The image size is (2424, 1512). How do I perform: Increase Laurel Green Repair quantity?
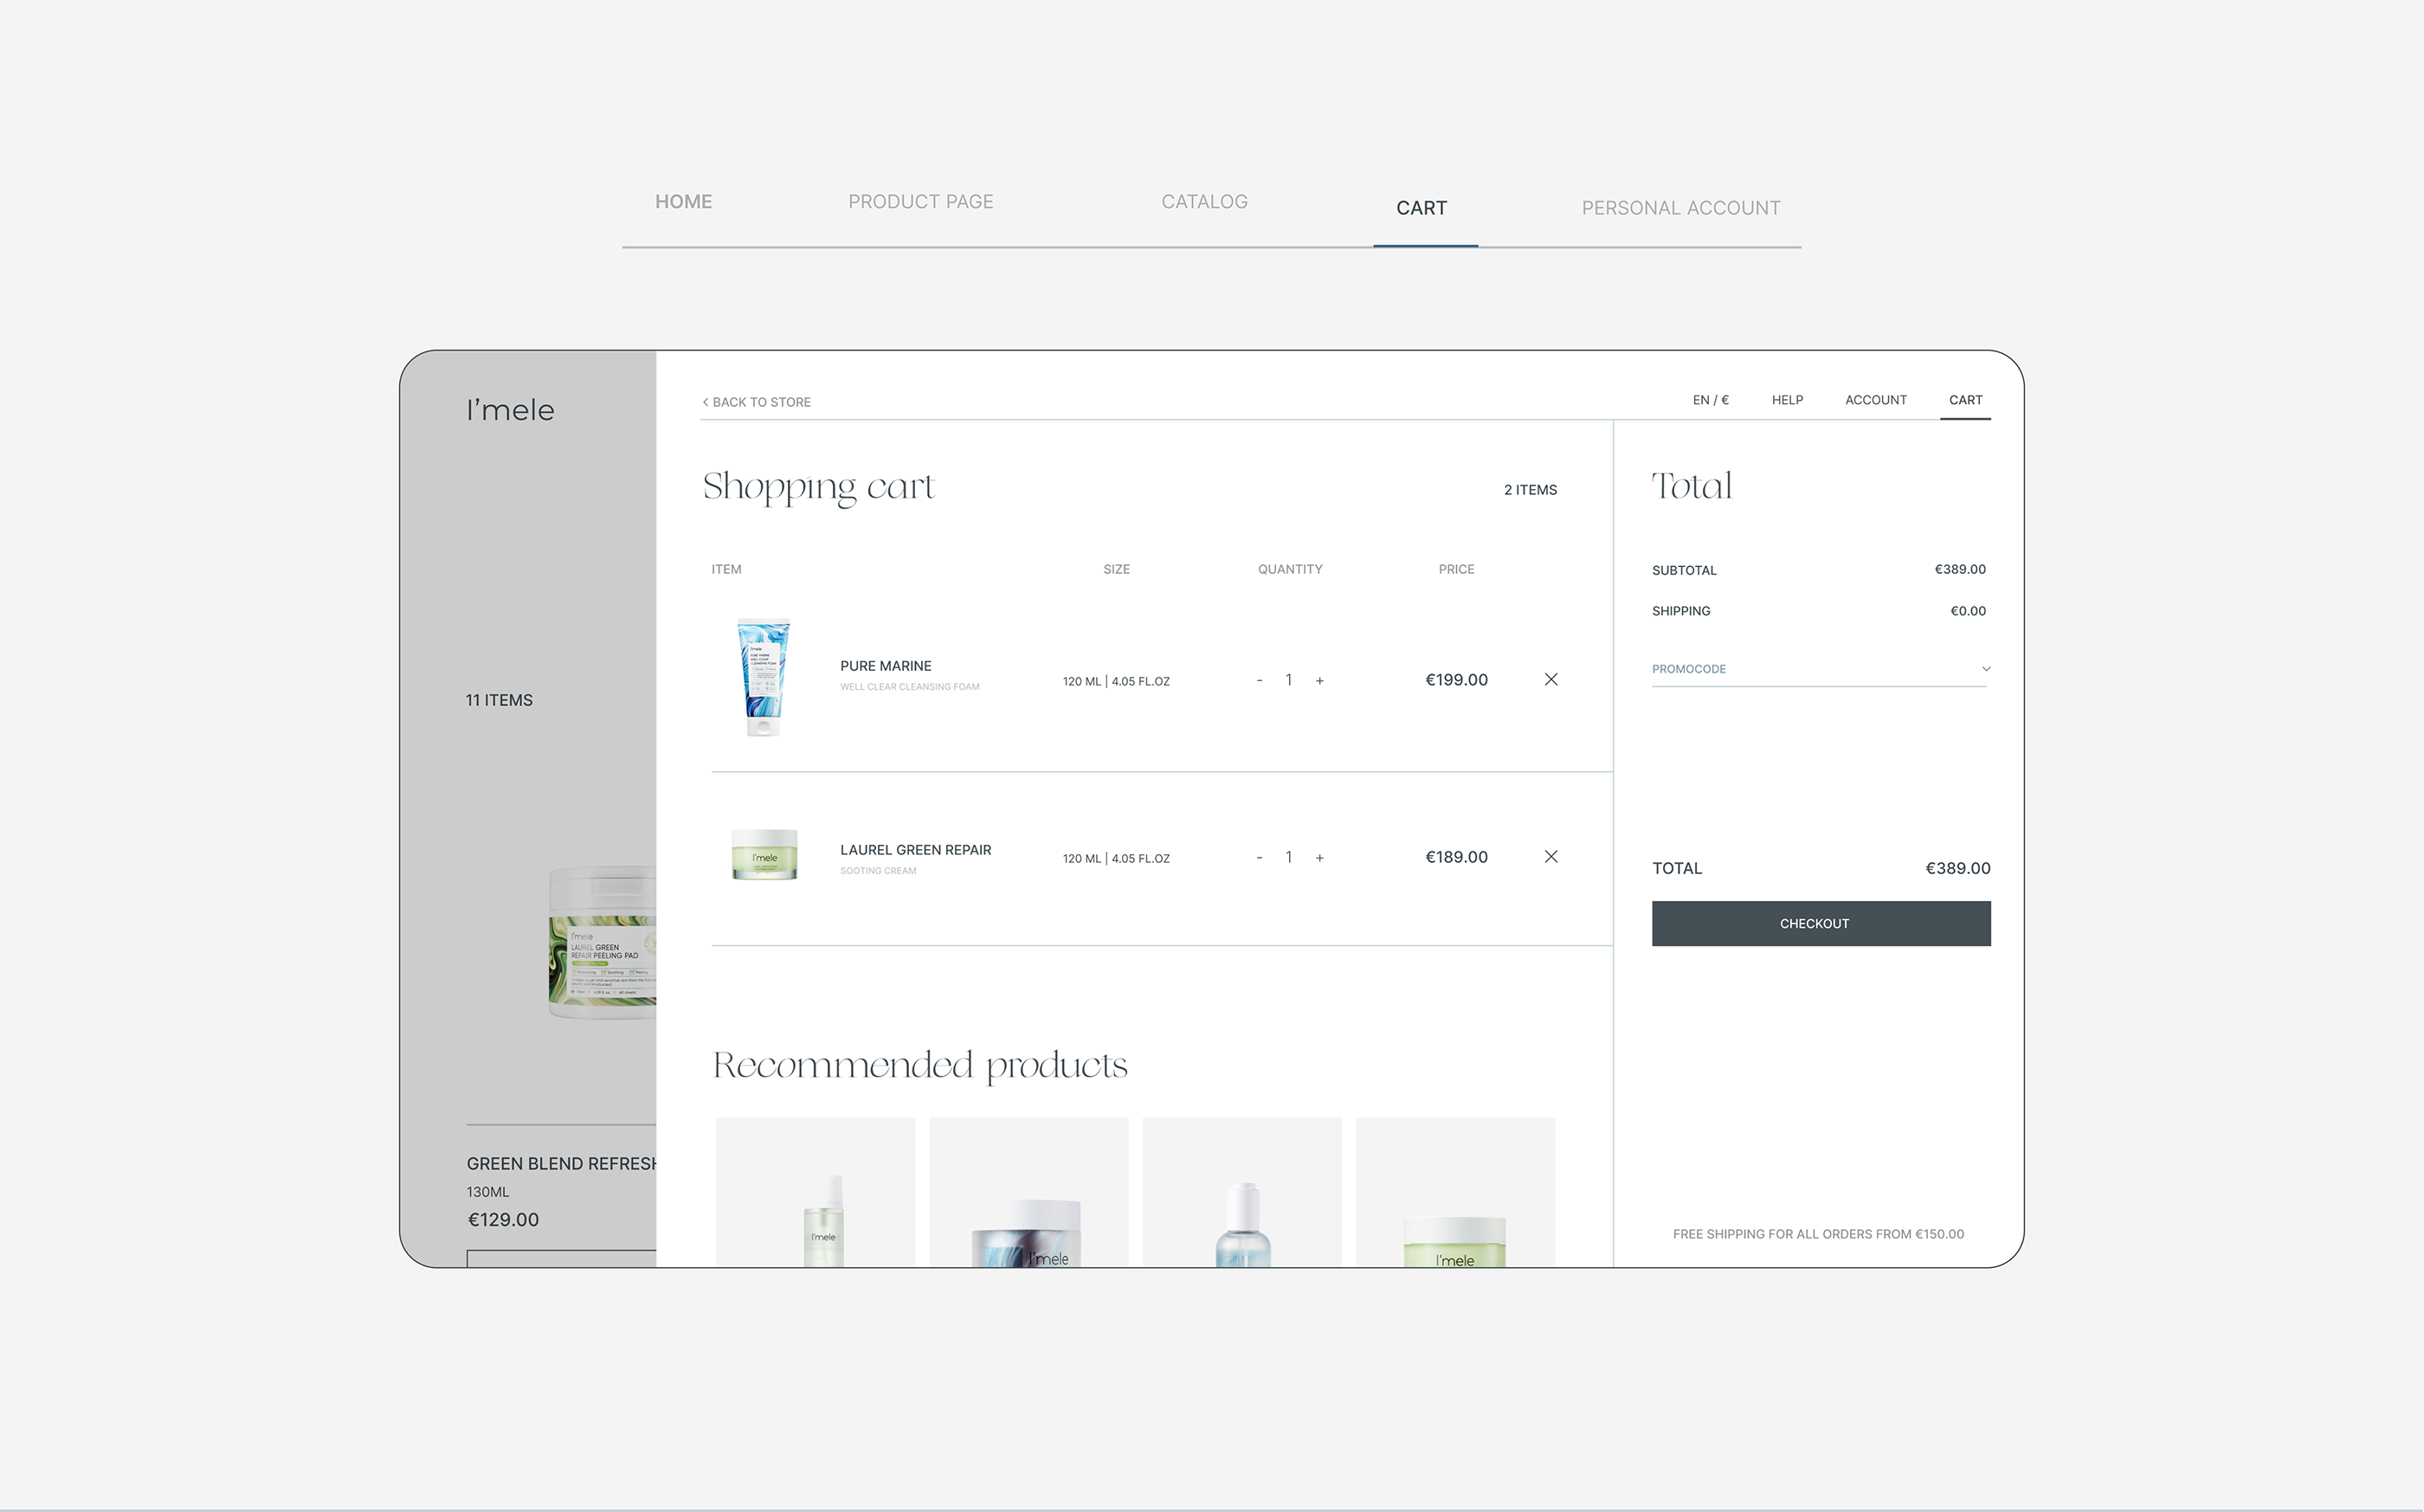[1319, 858]
